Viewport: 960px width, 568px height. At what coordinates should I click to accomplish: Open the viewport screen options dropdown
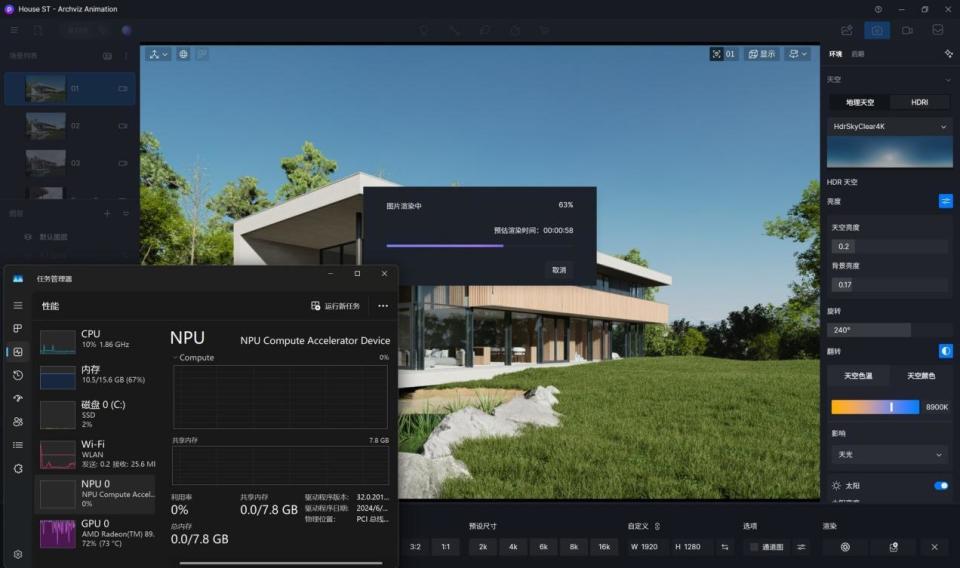pos(798,54)
